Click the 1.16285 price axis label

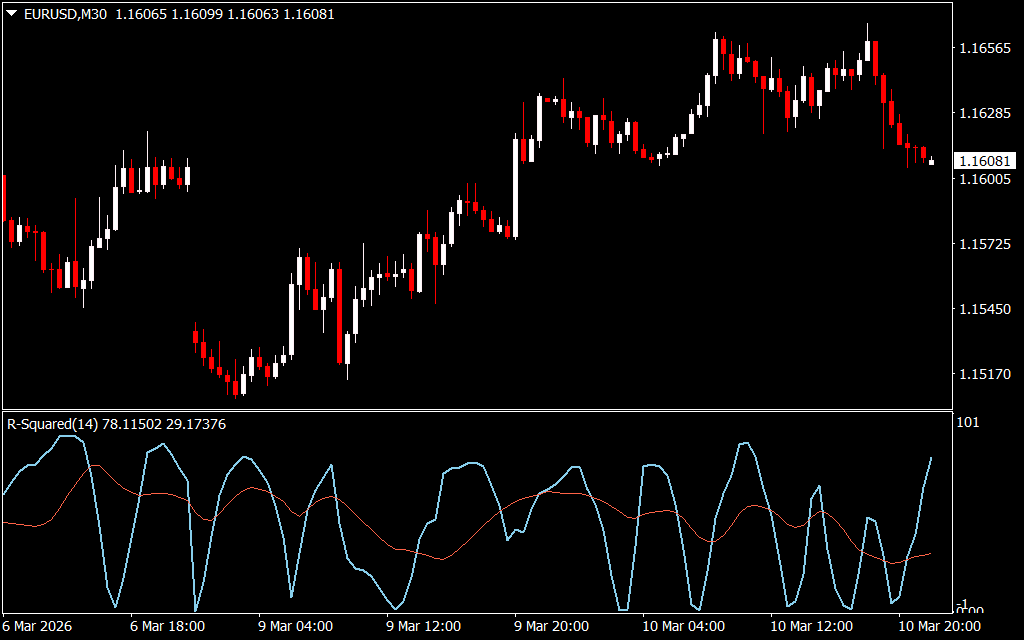(x=985, y=114)
